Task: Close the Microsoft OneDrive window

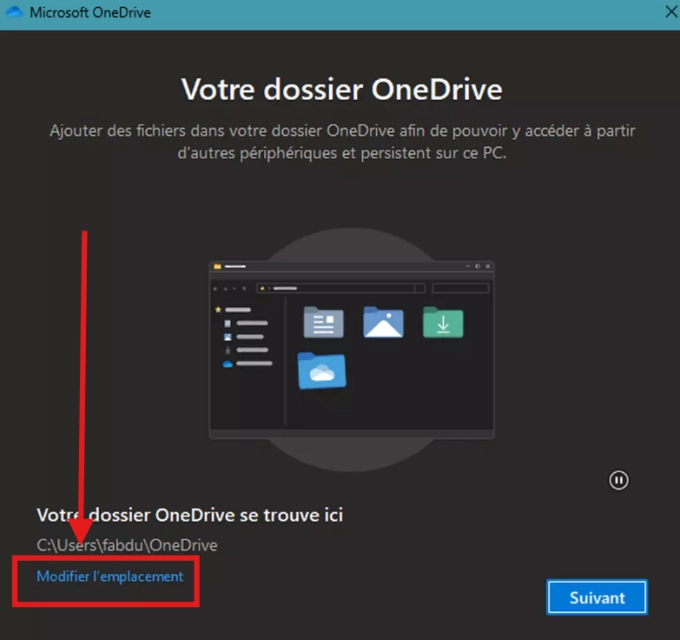Action: coord(671,12)
